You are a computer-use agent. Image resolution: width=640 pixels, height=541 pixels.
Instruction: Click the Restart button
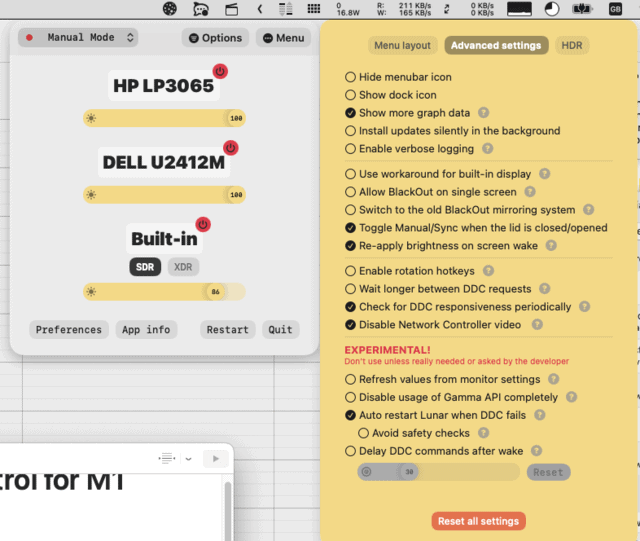coord(227,329)
